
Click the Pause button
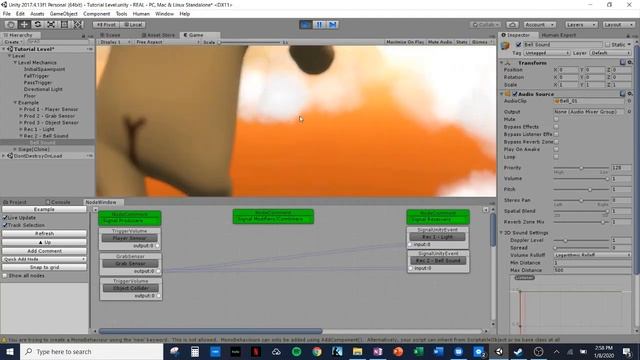(319, 25)
